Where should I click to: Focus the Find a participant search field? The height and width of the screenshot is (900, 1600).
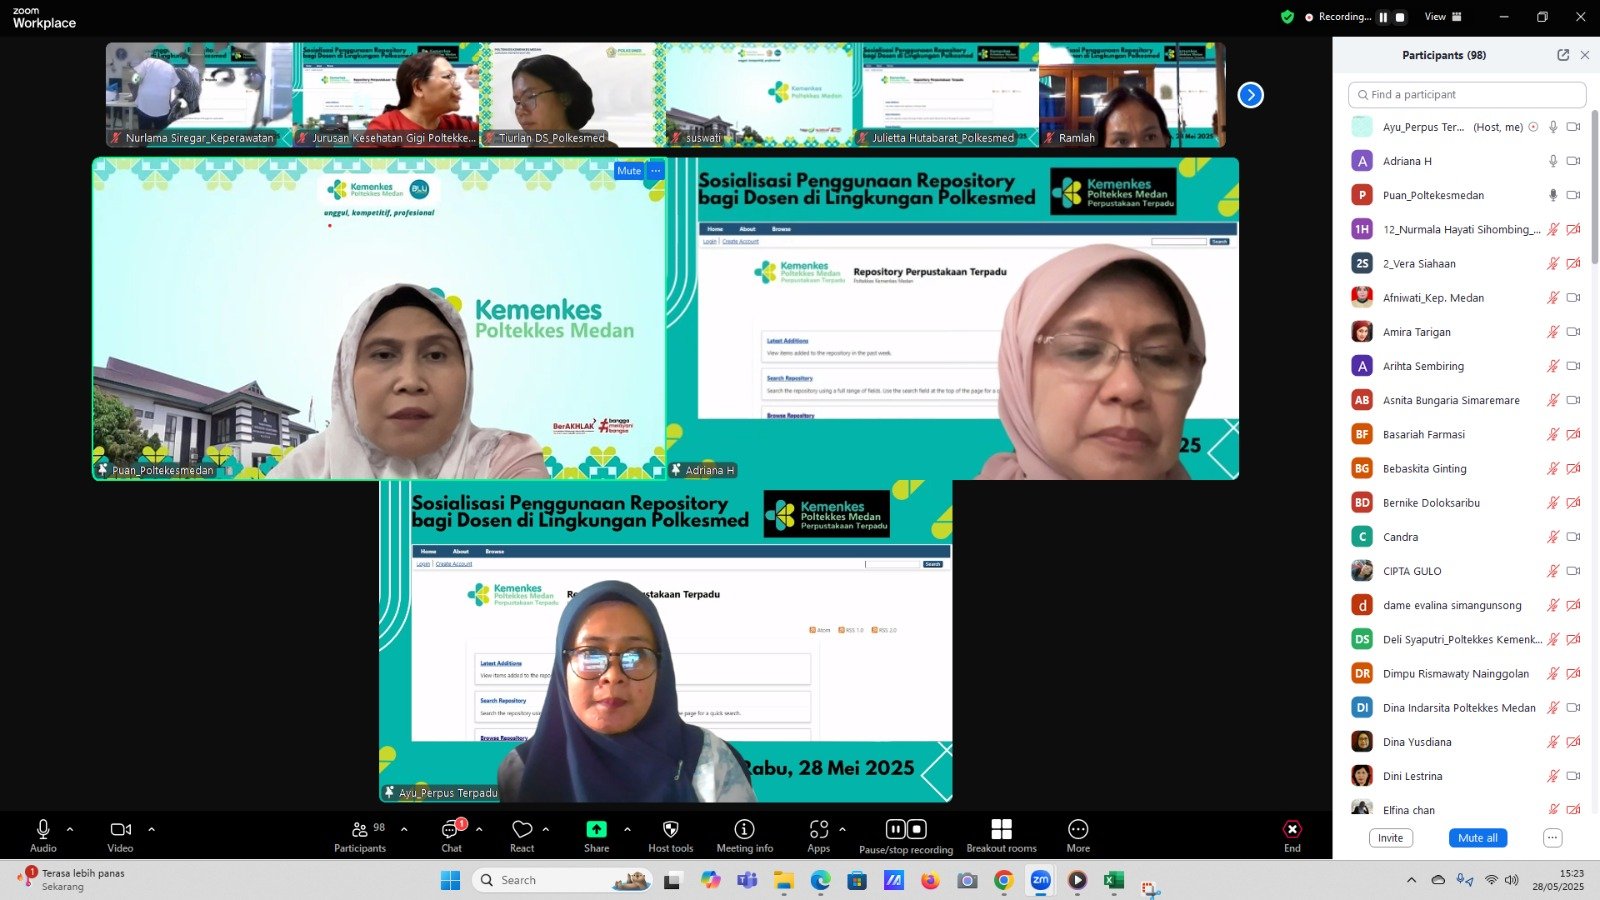coord(1467,95)
